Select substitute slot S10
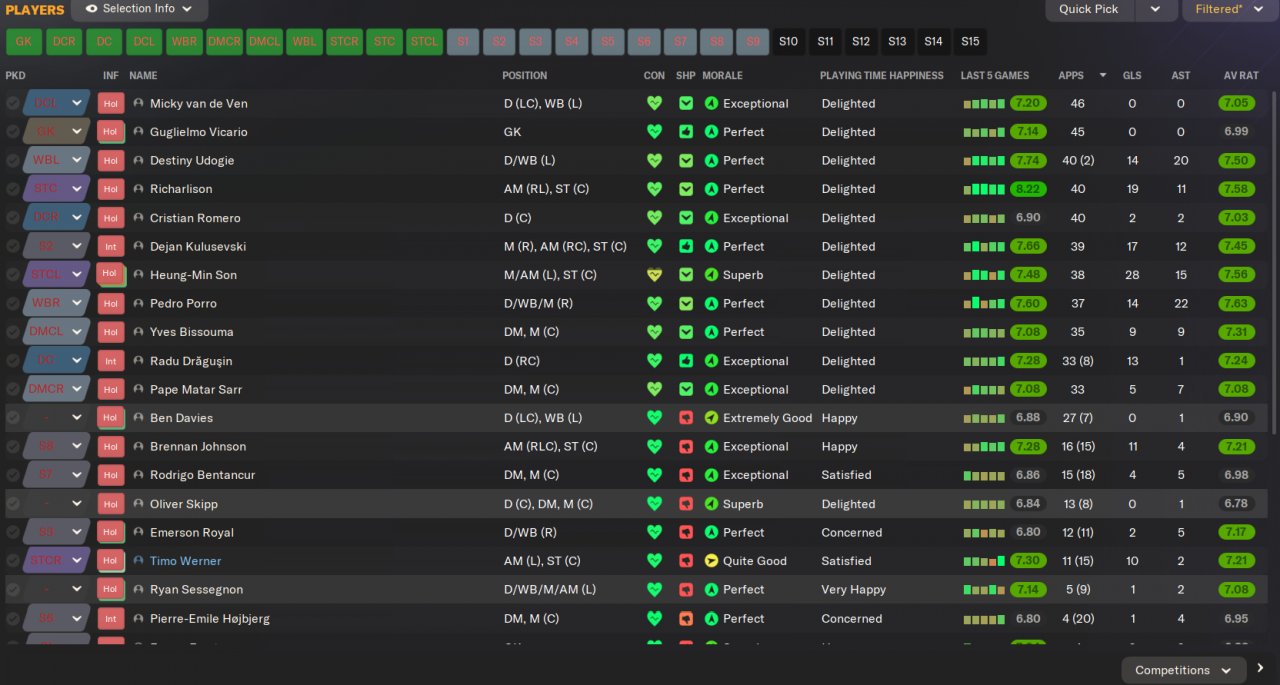 point(789,42)
